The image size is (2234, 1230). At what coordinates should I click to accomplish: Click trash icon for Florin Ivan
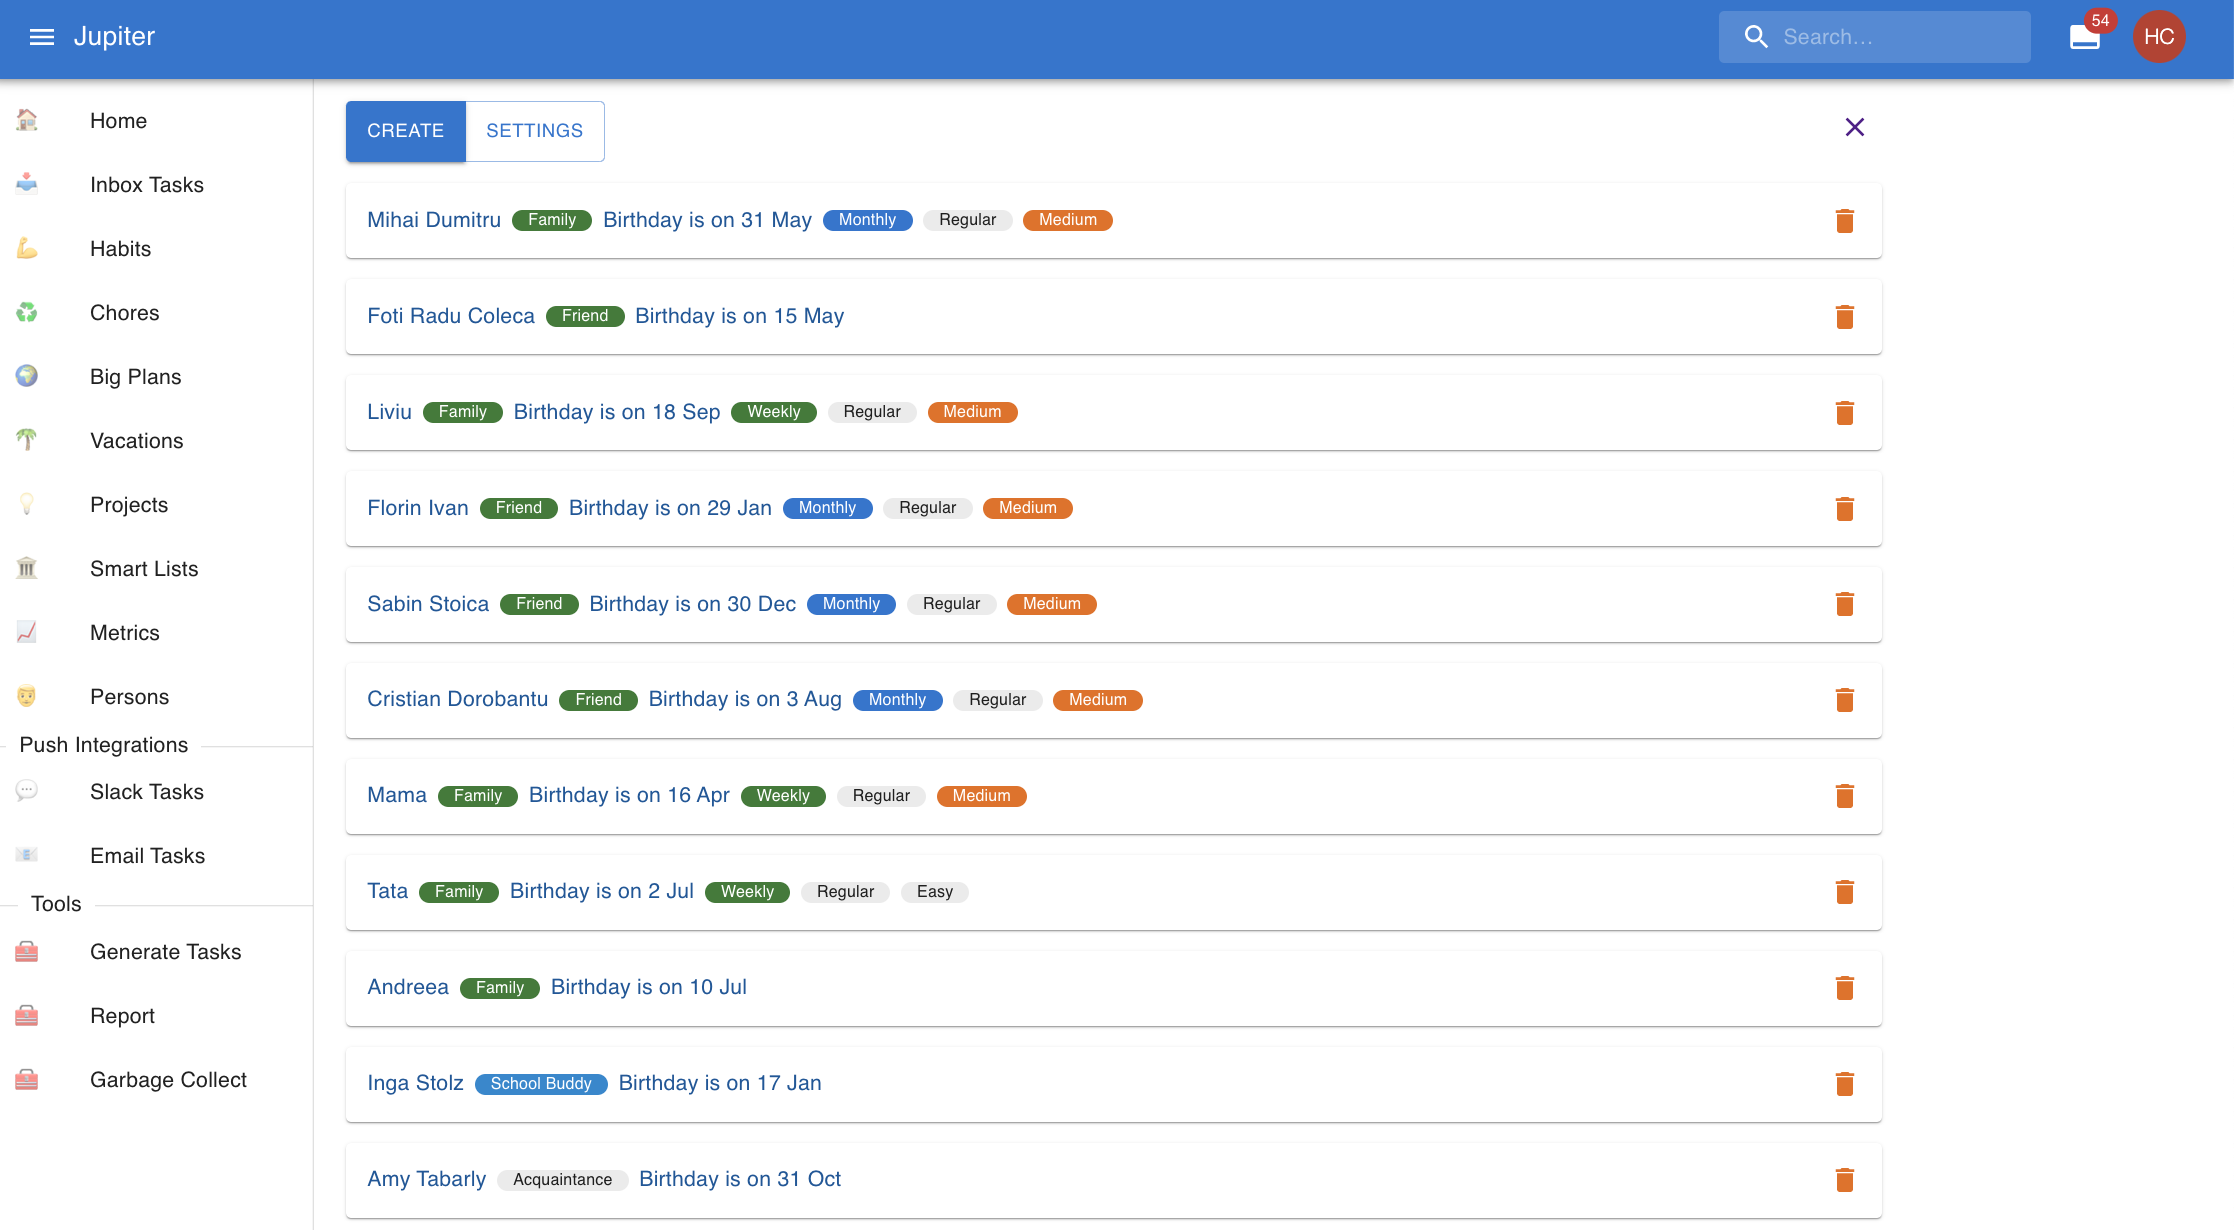(1844, 509)
